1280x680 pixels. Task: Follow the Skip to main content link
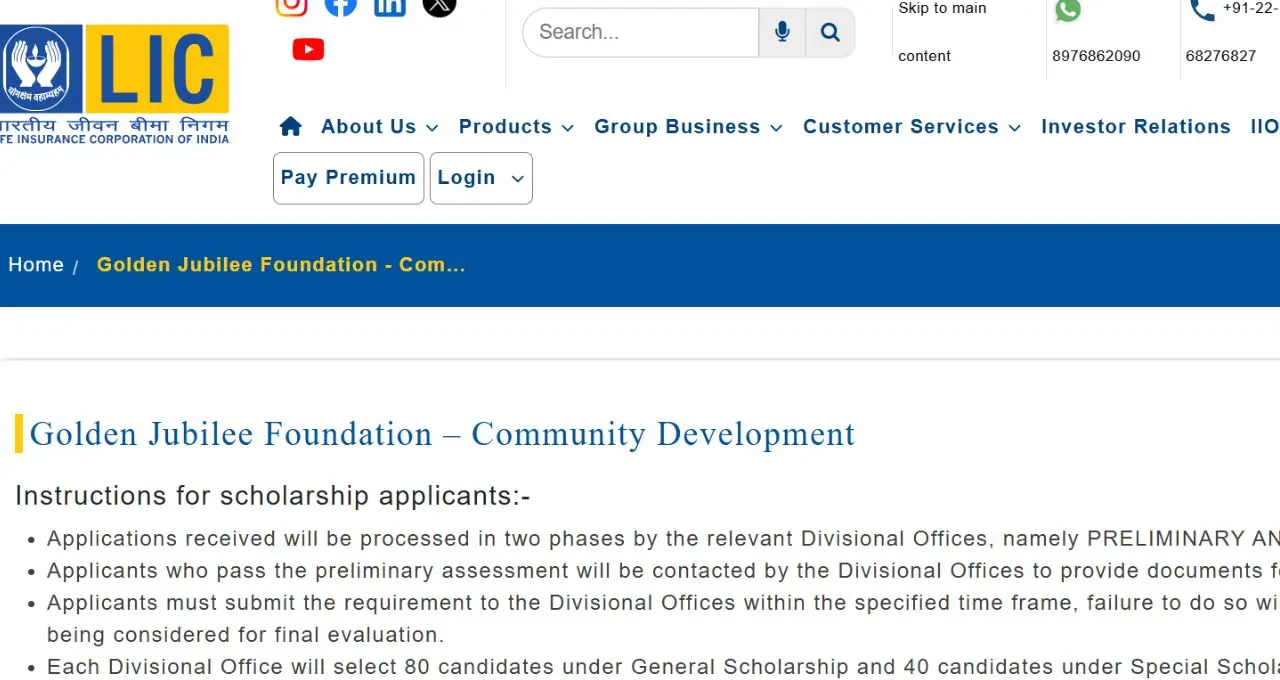tap(942, 32)
